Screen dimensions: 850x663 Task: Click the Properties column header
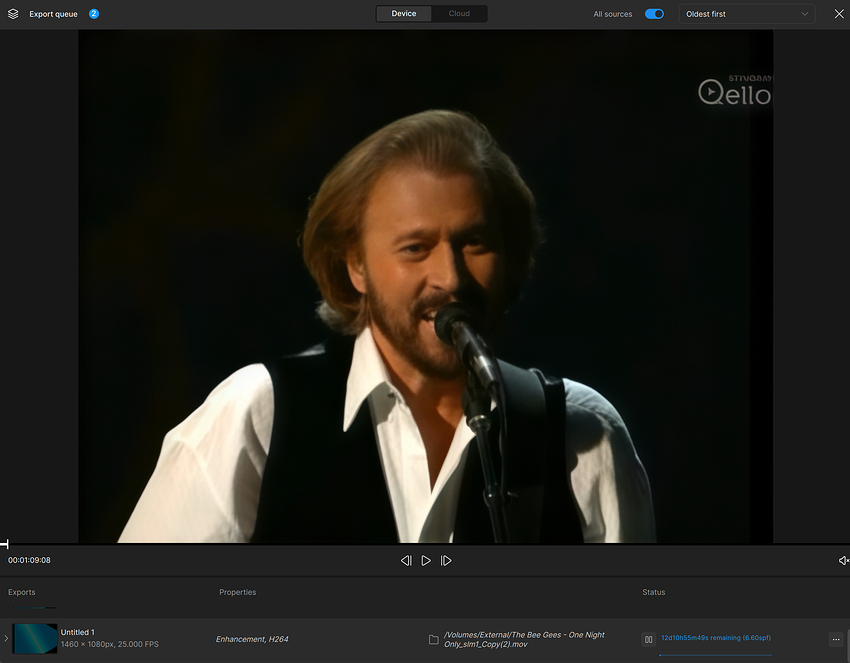click(237, 592)
